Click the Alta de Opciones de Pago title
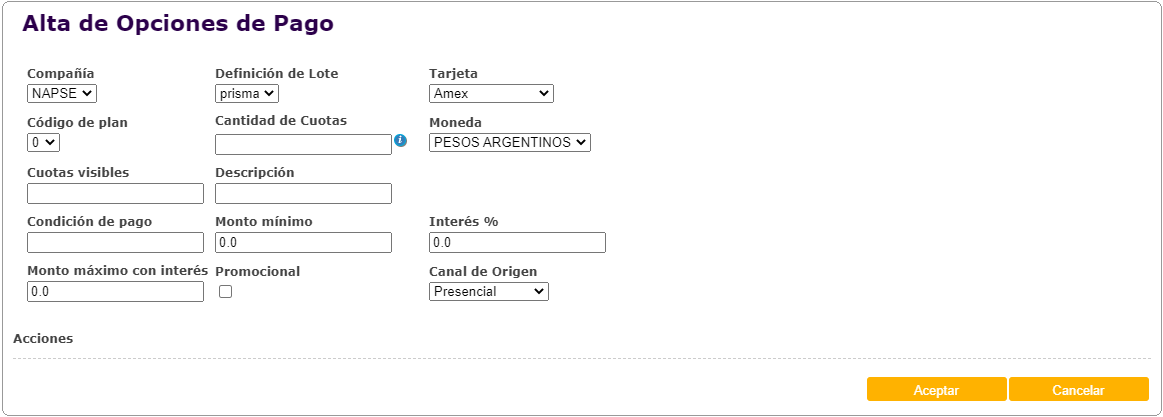 point(178,24)
